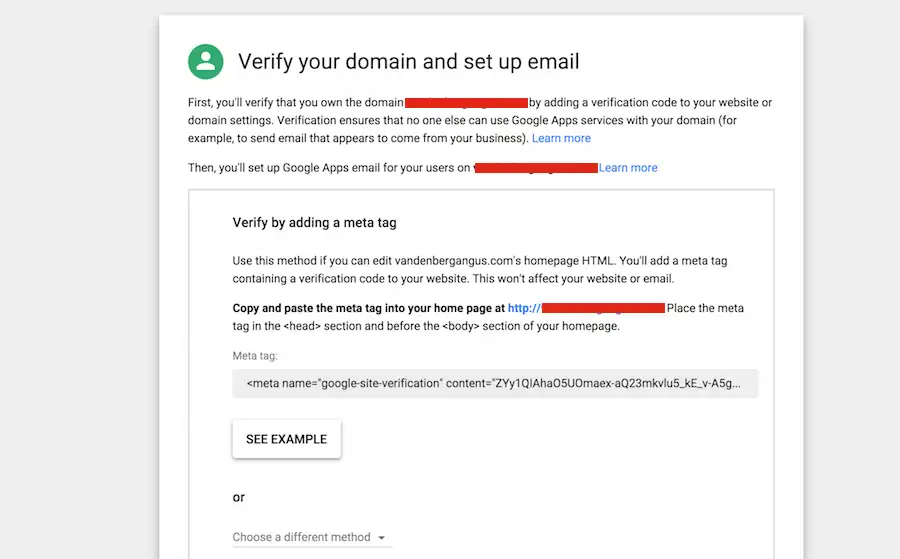Click the arrow beside Choose a different method
This screenshot has width=900, height=559.
click(382, 538)
